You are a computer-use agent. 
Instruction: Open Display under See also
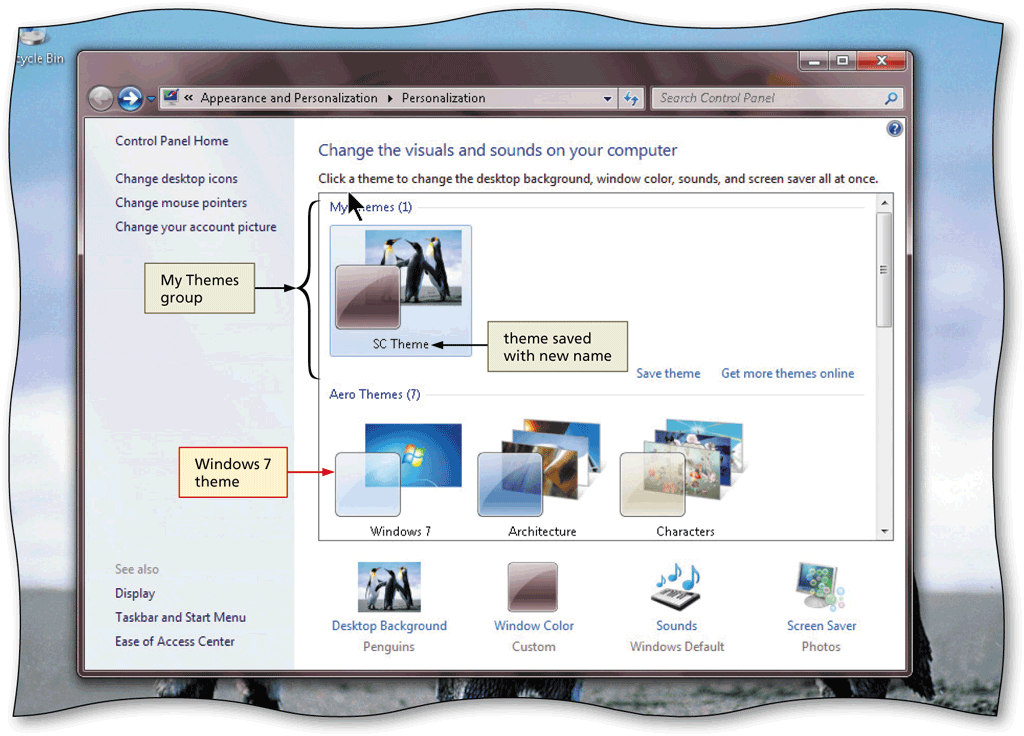[x=135, y=594]
